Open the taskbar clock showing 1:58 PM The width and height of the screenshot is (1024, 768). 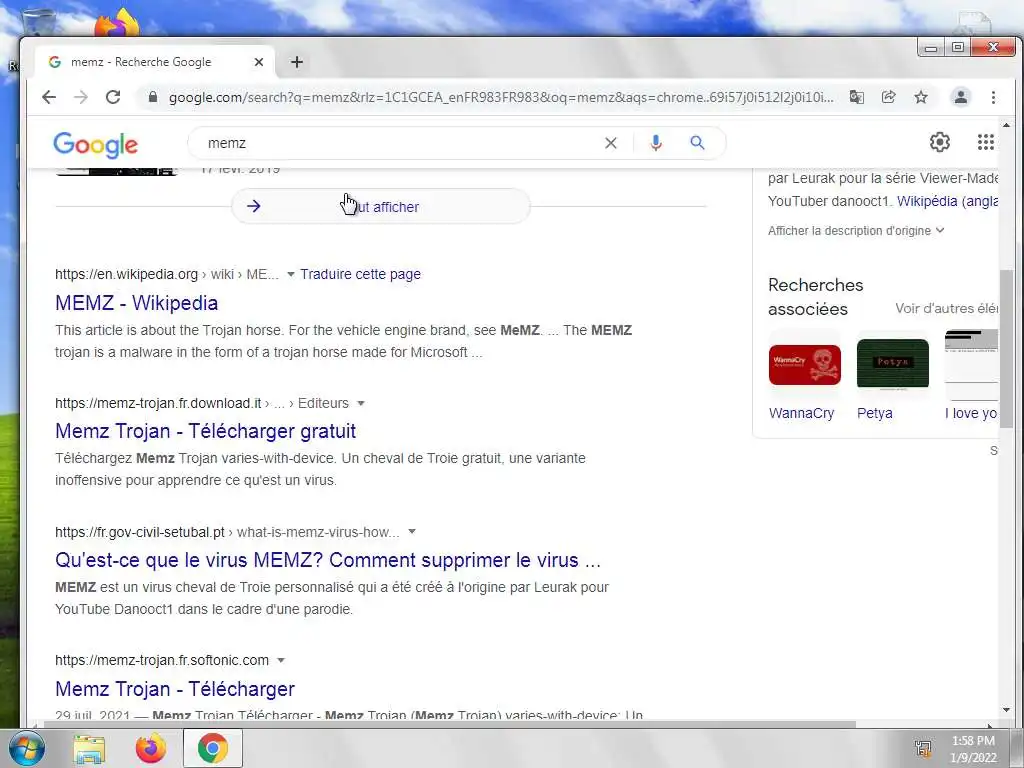pos(973,749)
